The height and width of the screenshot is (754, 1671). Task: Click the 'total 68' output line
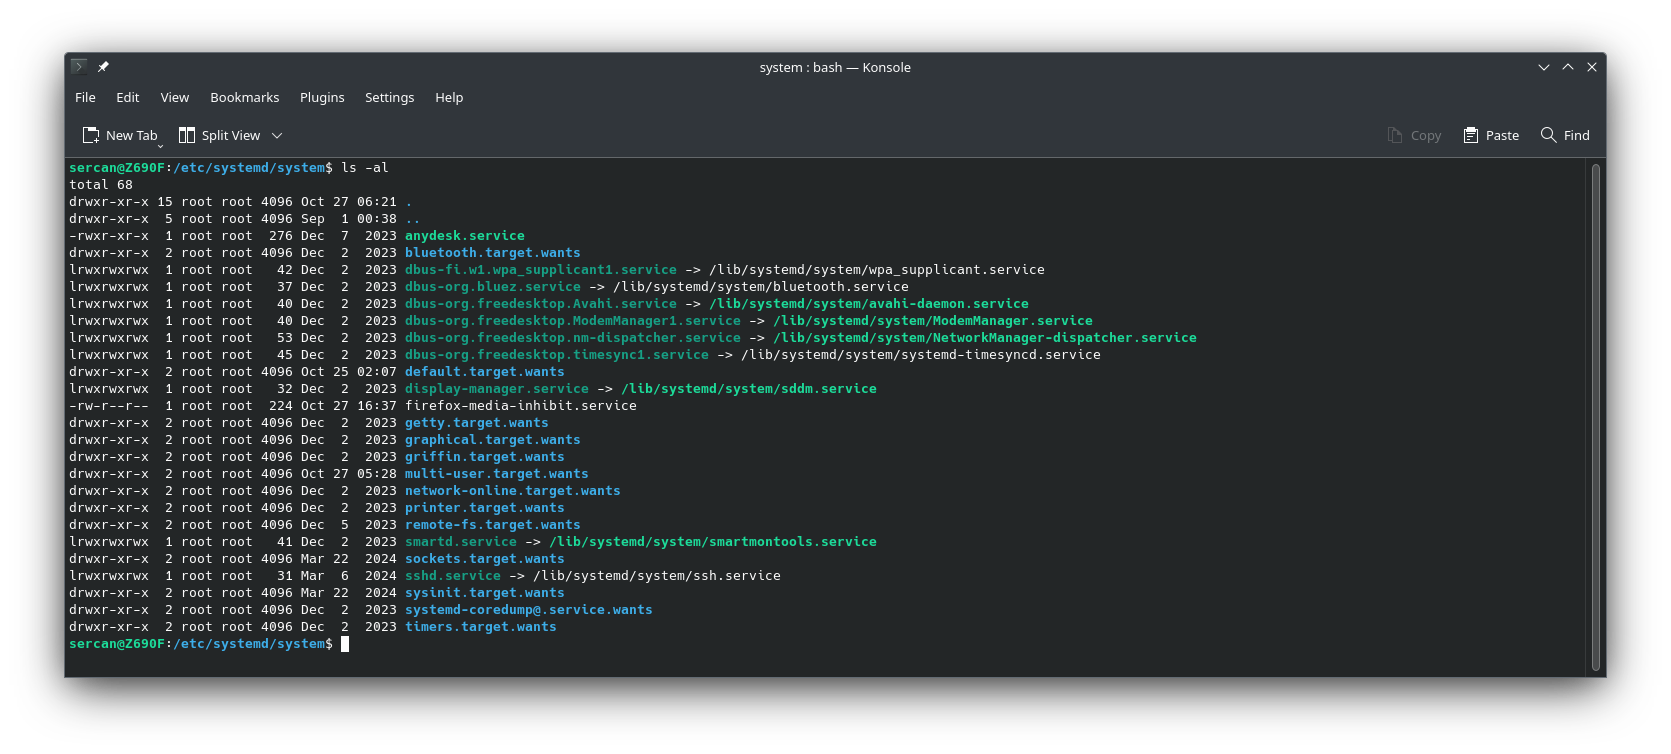pyautogui.click(x=101, y=185)
